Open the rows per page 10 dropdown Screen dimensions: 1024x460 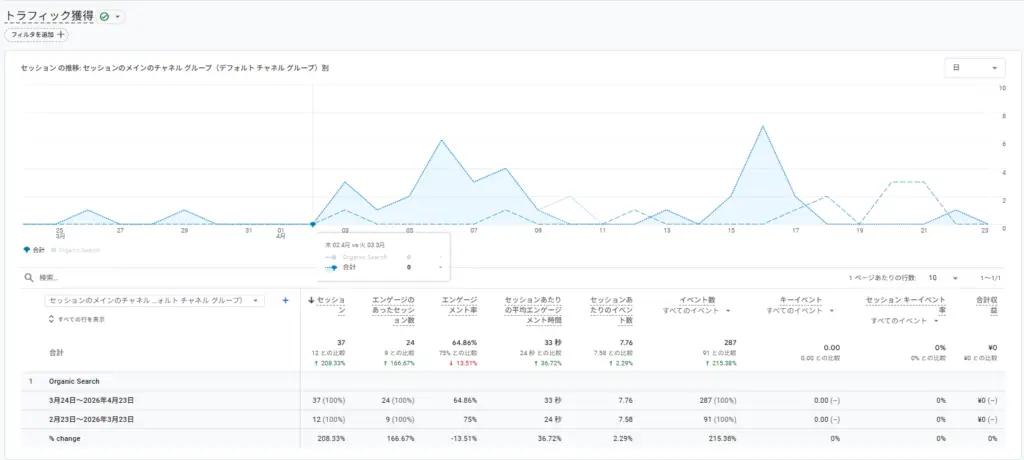[x=943, y=278]
